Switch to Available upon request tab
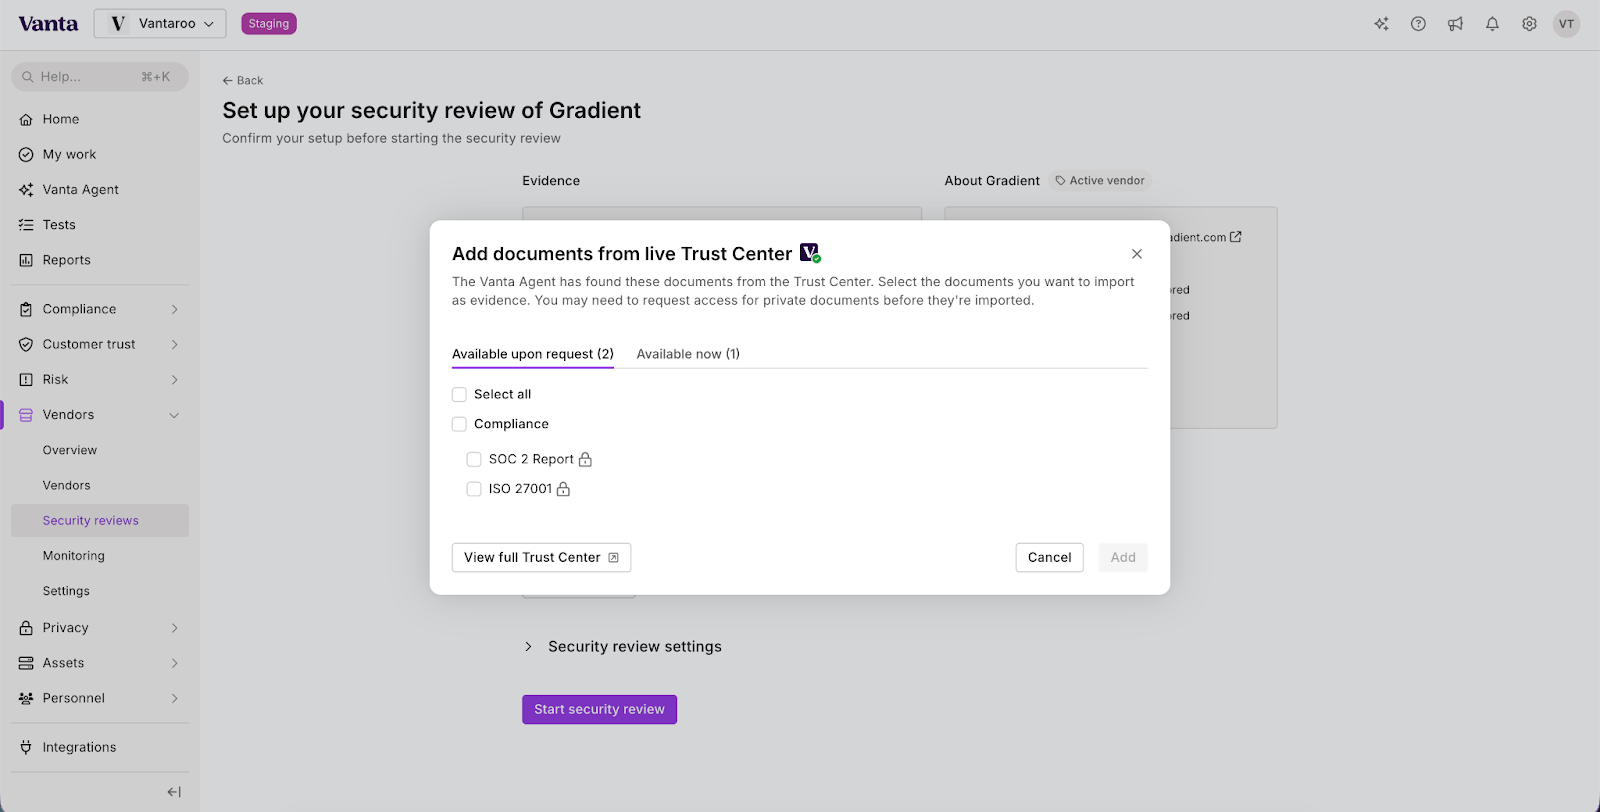The width and height of the screenshot is (1600, 812). point(533,354)
